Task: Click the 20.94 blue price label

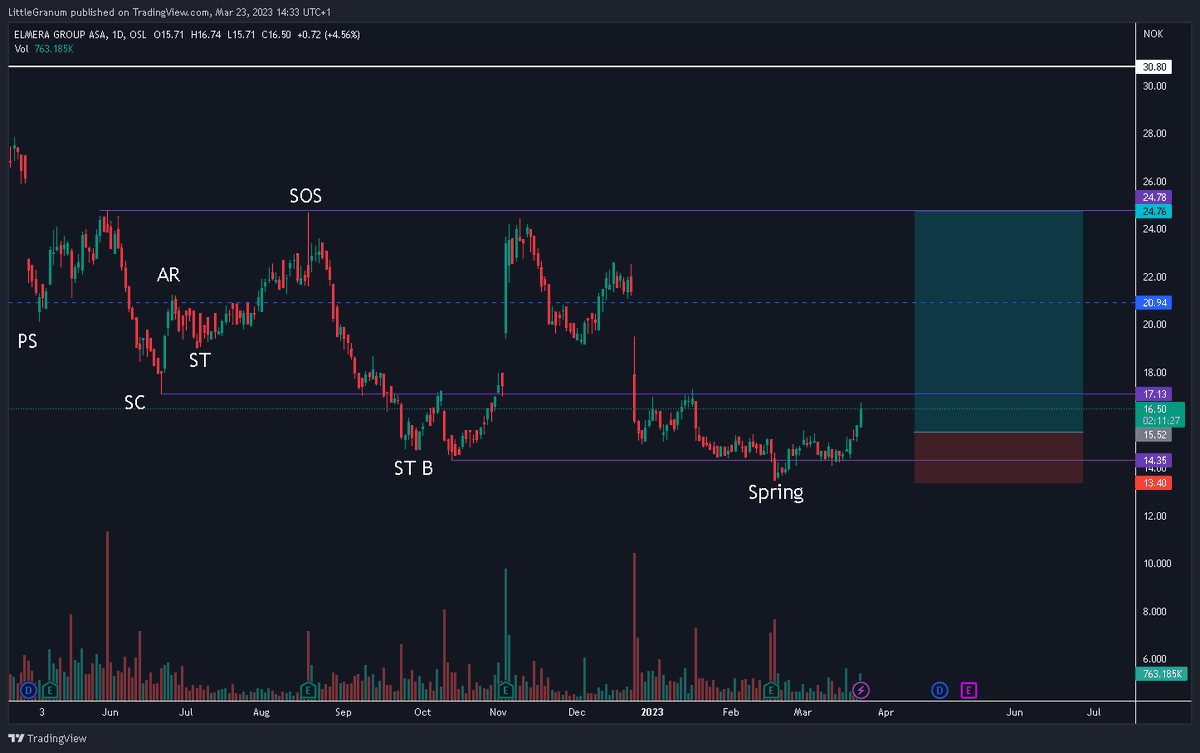Action: point(1154,303)
